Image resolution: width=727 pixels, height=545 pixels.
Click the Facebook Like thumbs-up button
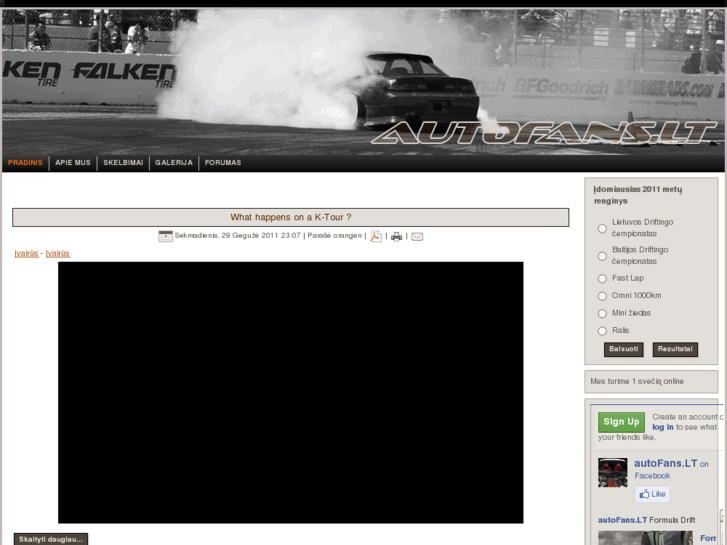[x=652, y=494]
